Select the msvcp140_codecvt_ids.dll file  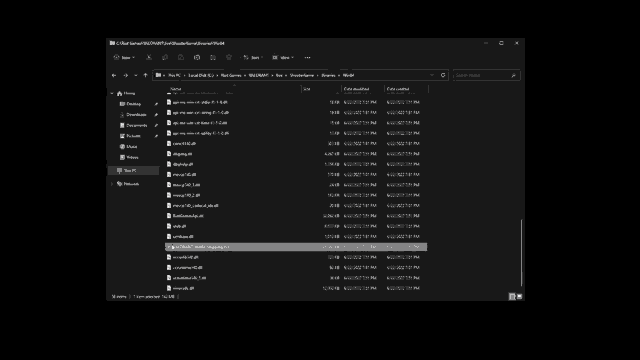pos(296,206)
